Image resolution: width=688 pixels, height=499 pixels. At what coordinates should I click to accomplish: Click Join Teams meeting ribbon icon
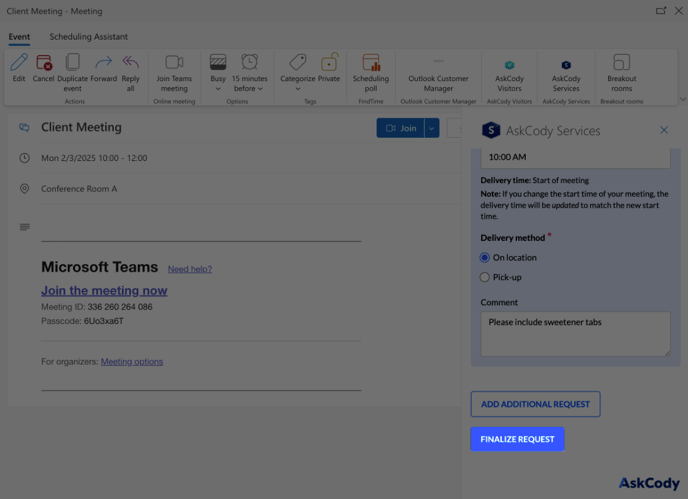click(174, 62)
